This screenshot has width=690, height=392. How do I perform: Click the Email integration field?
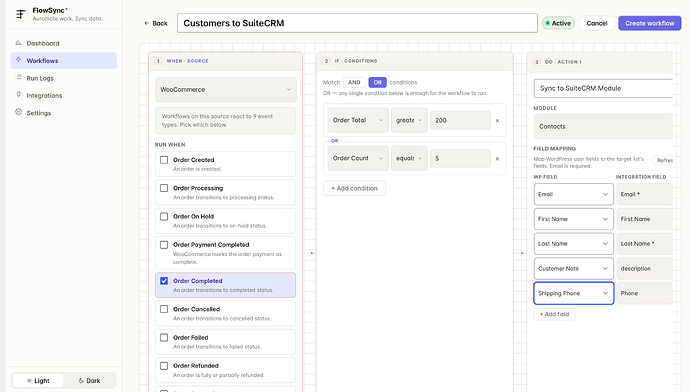pos(645,194)
